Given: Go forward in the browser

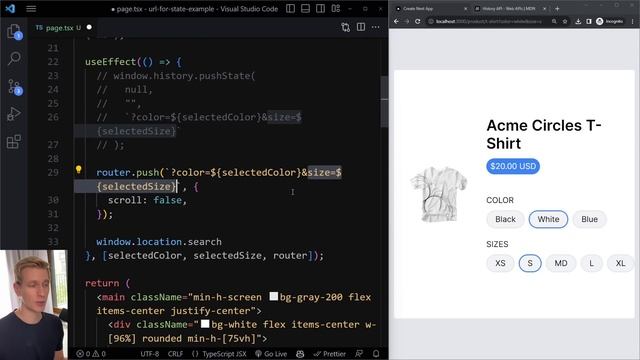Looking at the screenshot, I should 407,21.
